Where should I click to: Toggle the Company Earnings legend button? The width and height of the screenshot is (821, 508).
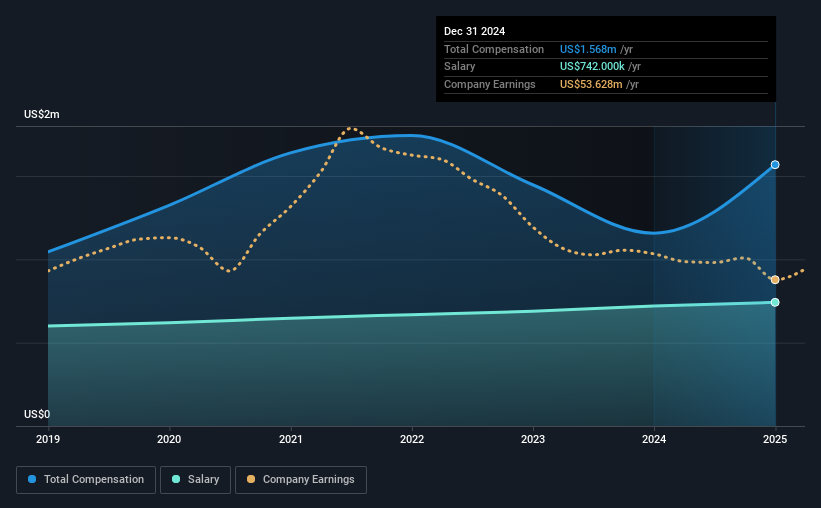[x=301, y=480]
